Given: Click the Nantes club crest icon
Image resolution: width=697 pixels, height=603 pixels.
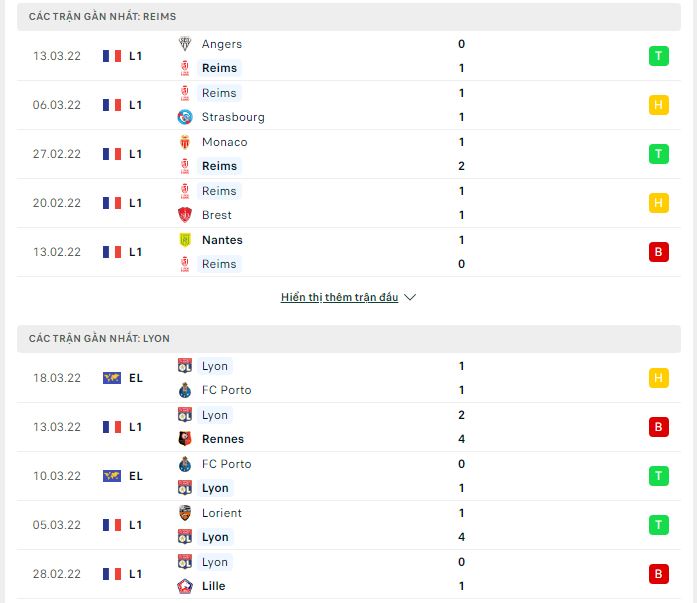Looking at the screenshot, I should [185, 240].
